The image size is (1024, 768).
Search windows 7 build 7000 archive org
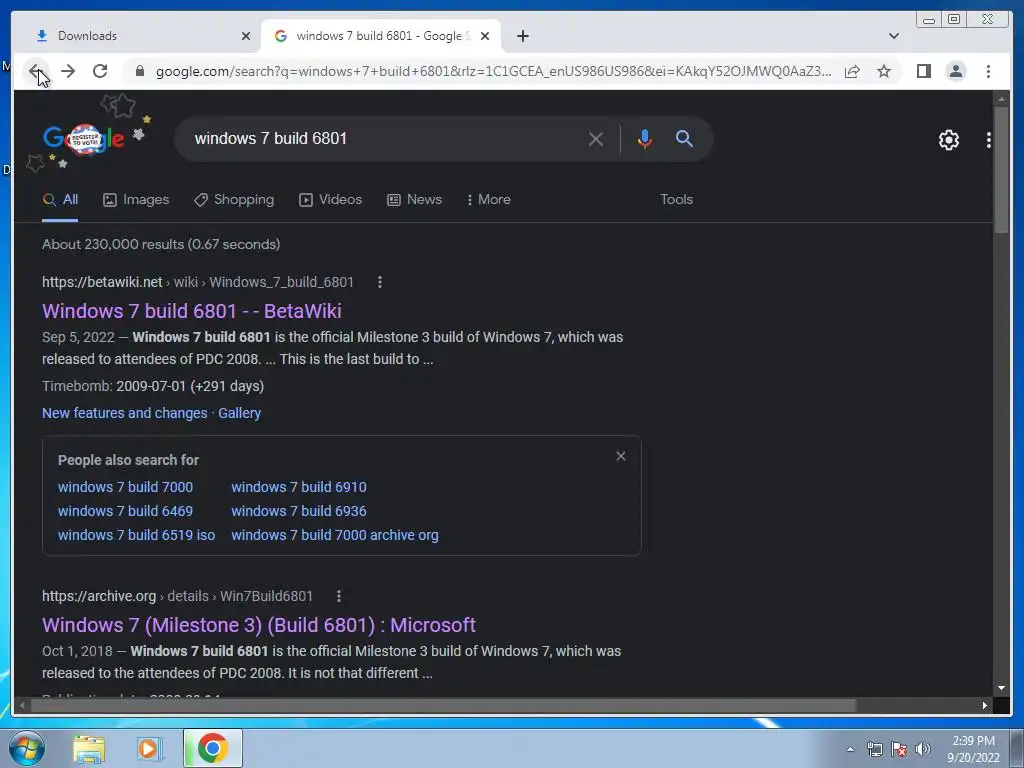pos(335,536)
